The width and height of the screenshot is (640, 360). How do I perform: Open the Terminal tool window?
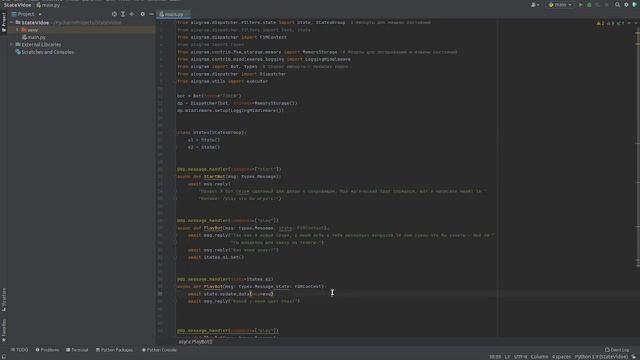77,350
